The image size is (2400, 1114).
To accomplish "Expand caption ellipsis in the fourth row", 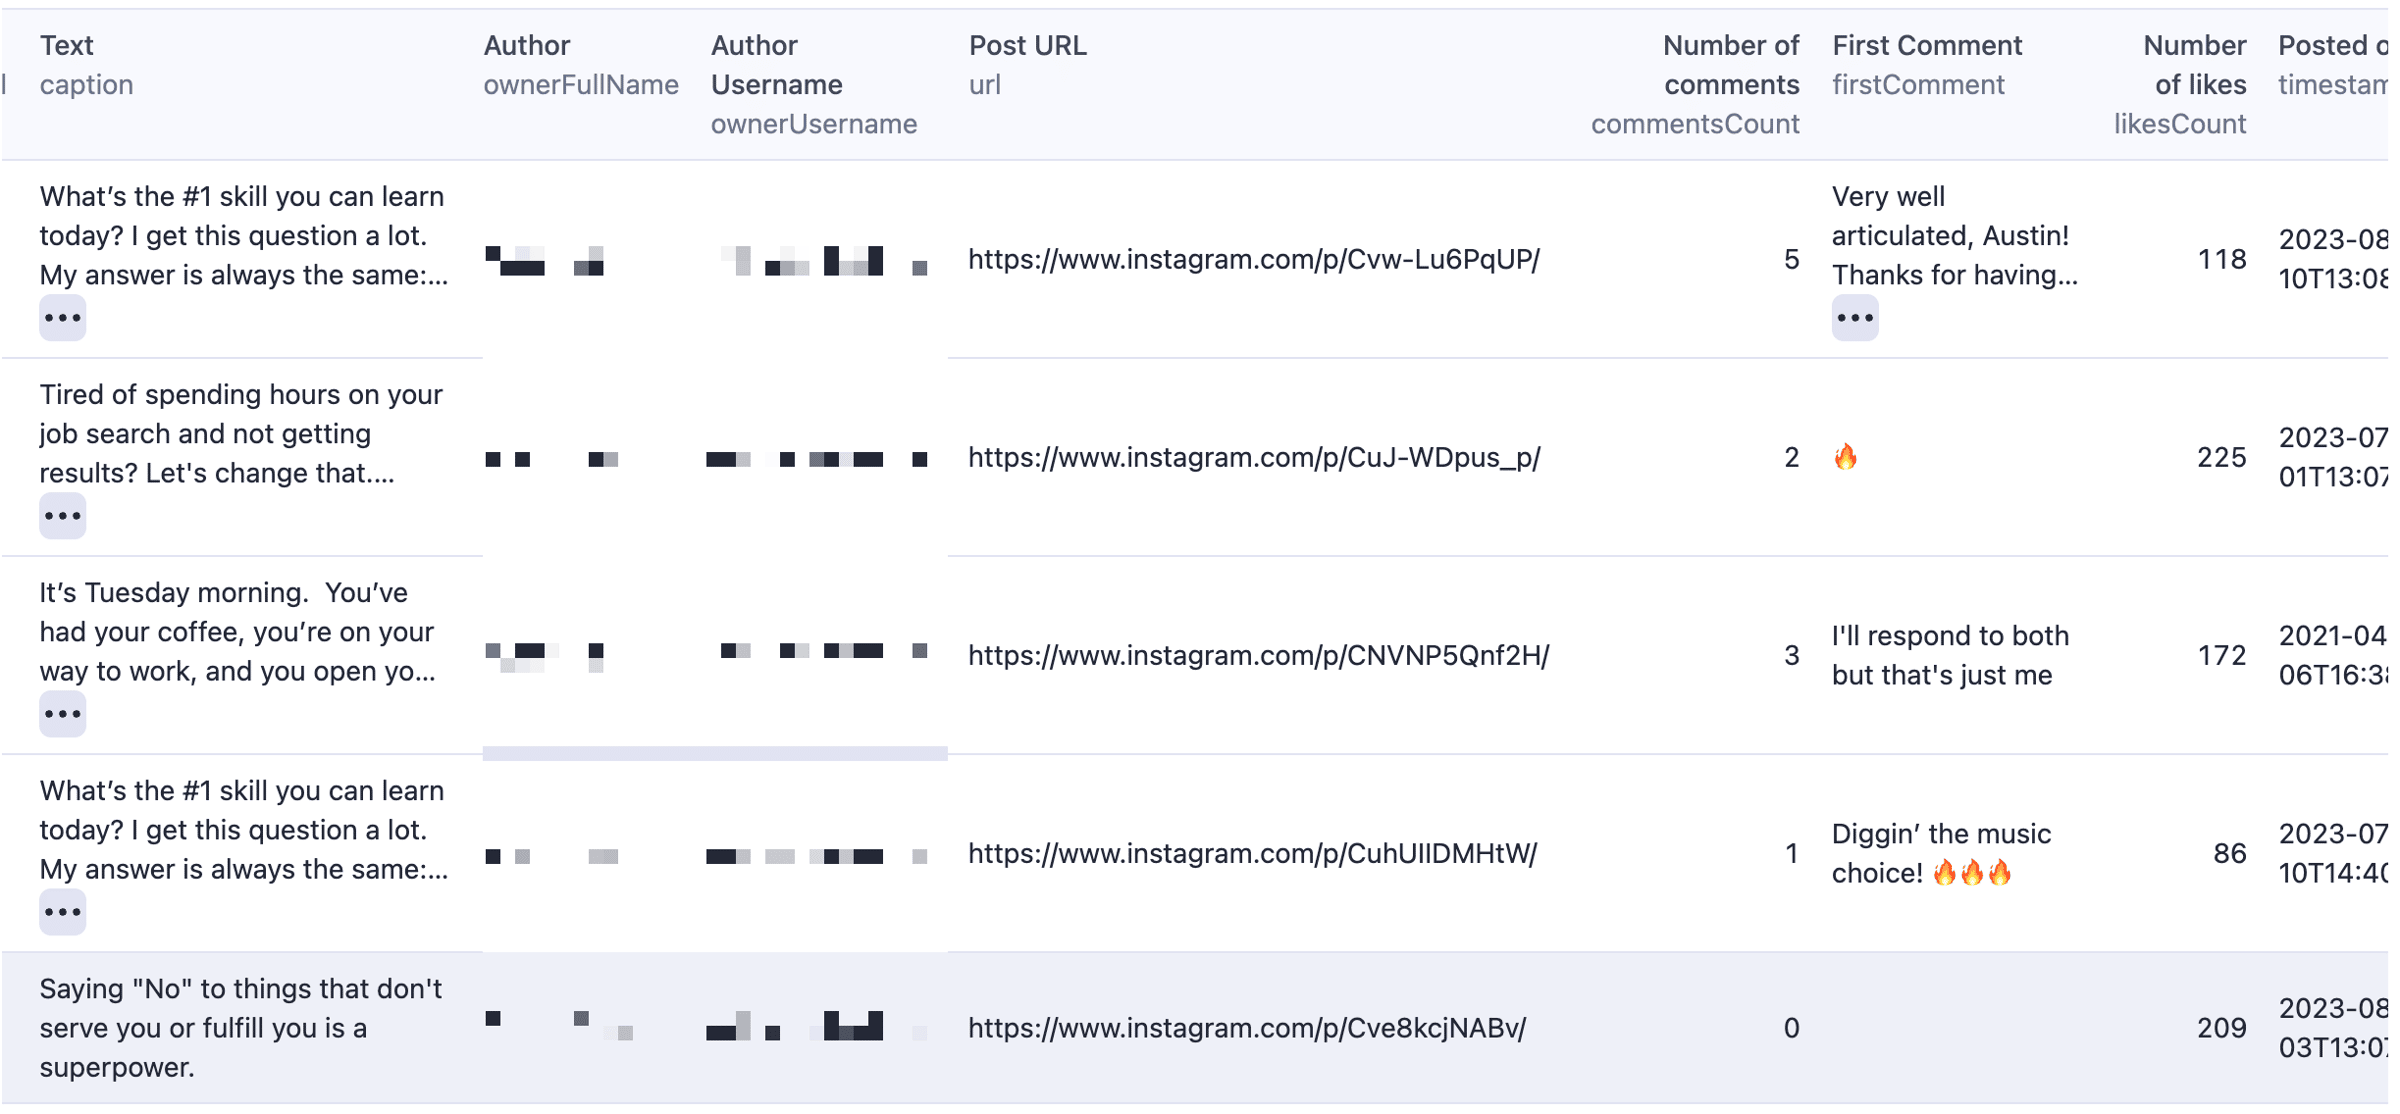I will (62, 912).
